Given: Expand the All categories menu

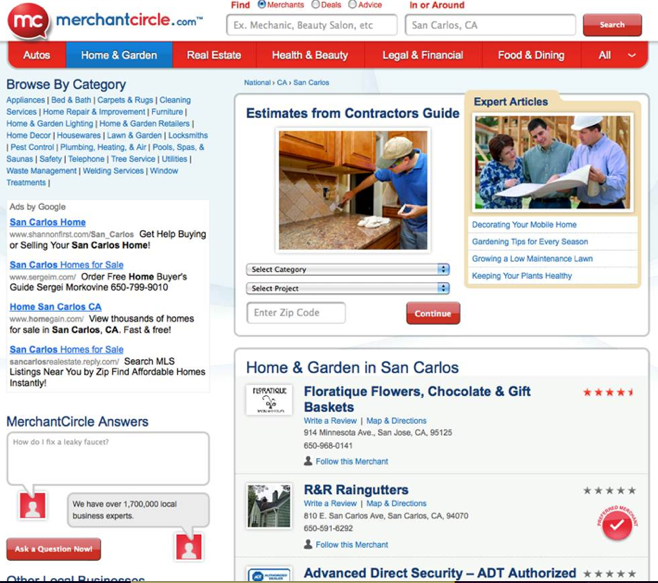Looking at the screenshot, I should (615, 55).
